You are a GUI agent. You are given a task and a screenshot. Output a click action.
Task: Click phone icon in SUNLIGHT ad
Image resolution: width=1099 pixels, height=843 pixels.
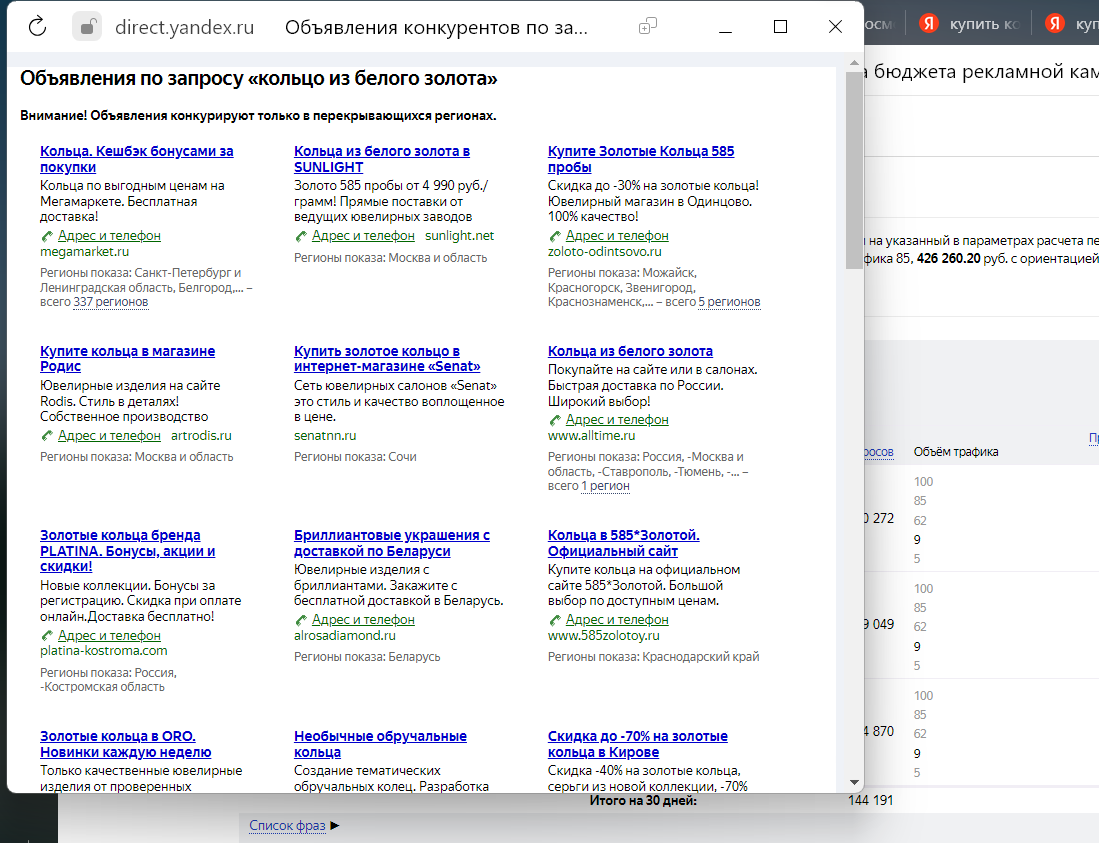coord(301,236)
